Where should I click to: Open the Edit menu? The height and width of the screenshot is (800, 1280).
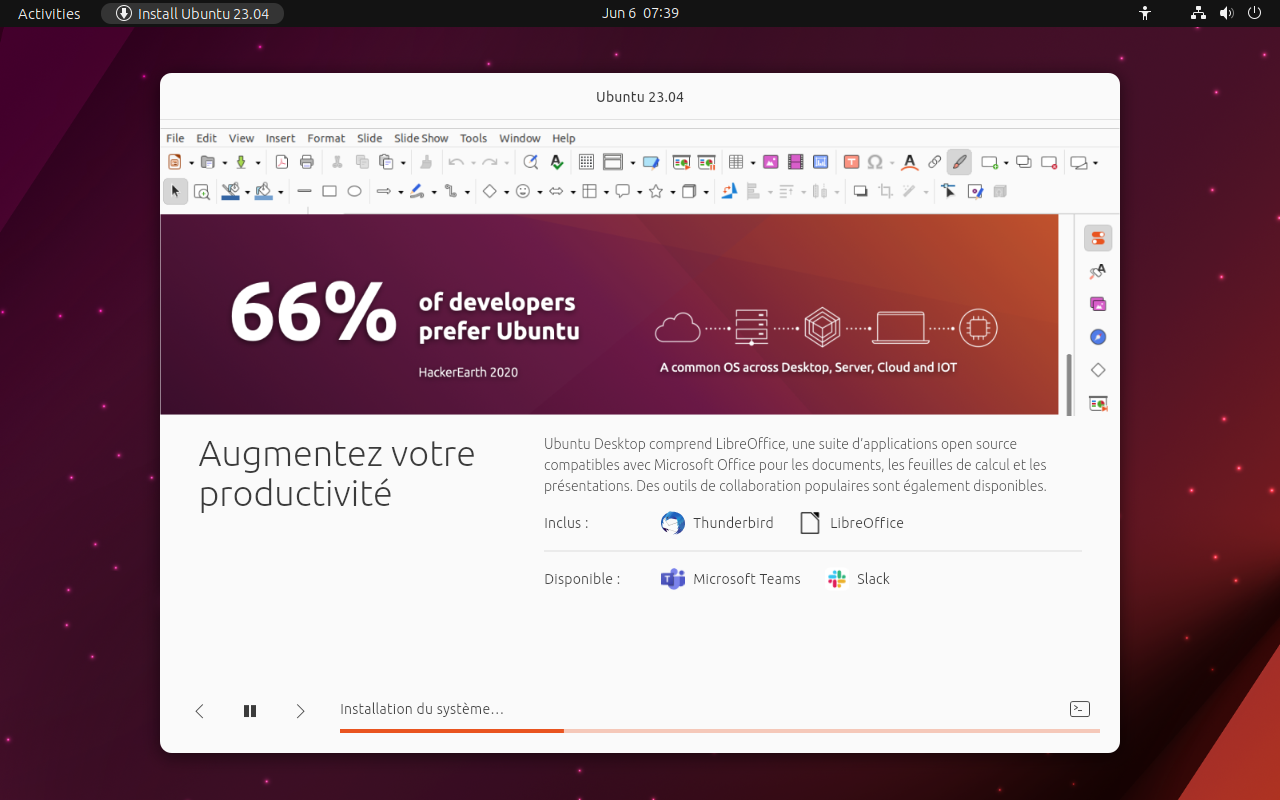pyautogui.click(x=206, y=138)
